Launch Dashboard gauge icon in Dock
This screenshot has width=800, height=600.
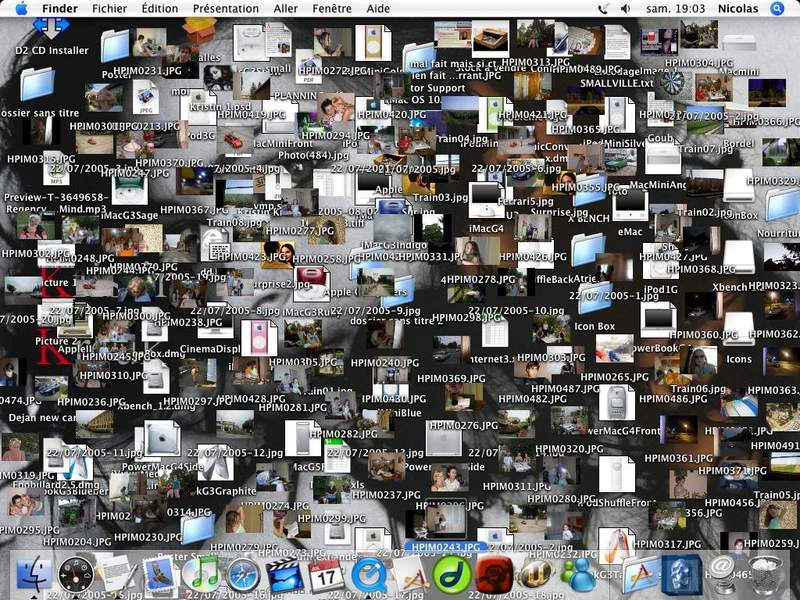76,575
